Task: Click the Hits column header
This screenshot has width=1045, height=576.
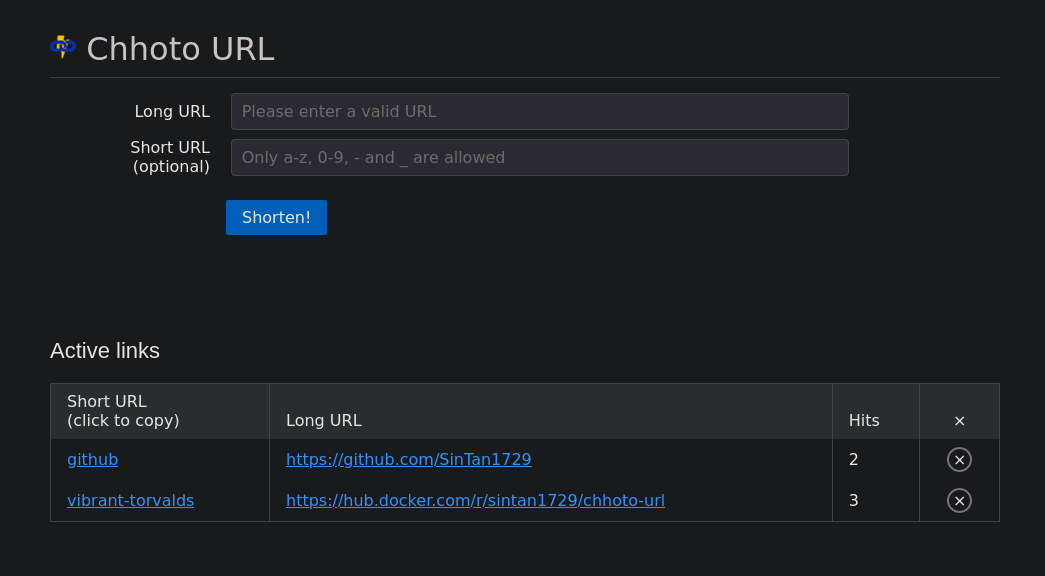Action: (x=864, y=421)
